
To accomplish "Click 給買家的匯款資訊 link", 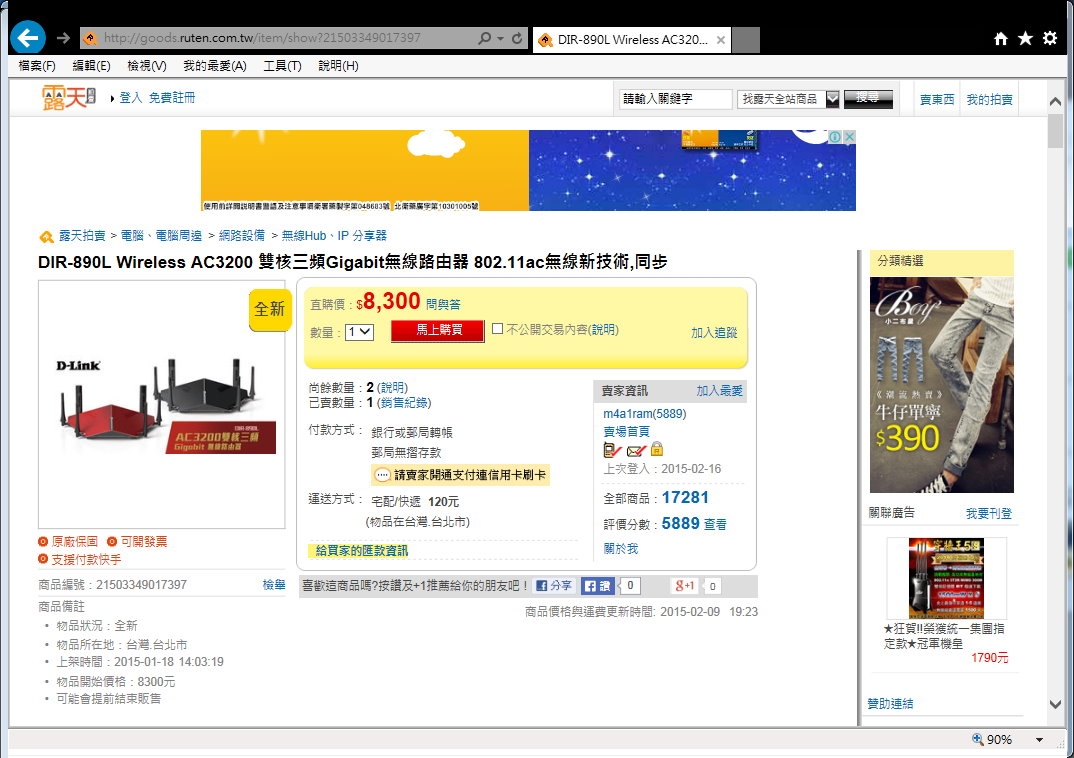I will pyautogui.click(x=361, y=551).
